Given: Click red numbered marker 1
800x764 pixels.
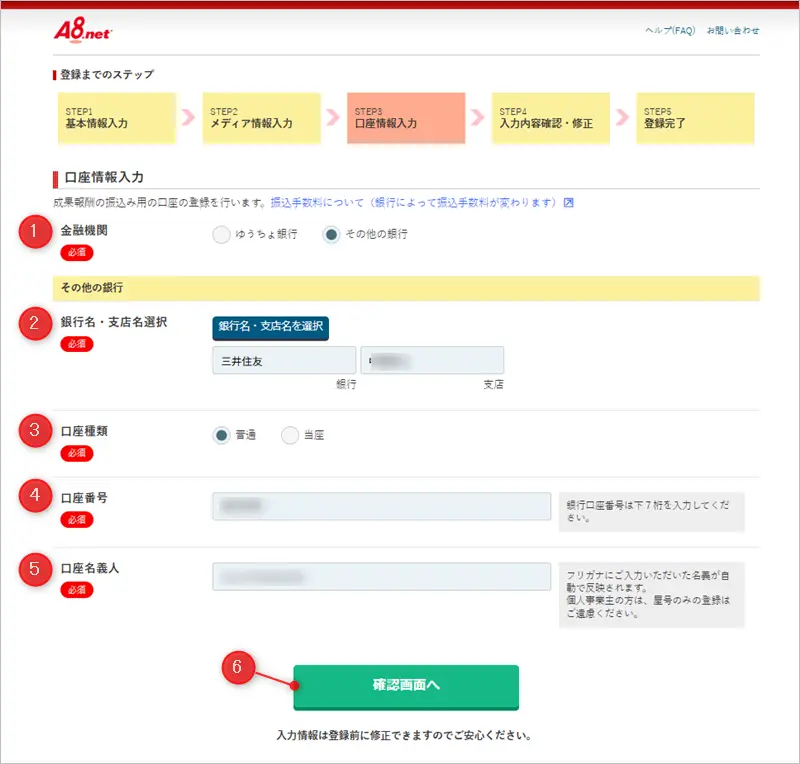Looking at the screenshot, I should [x=35, y=231].
